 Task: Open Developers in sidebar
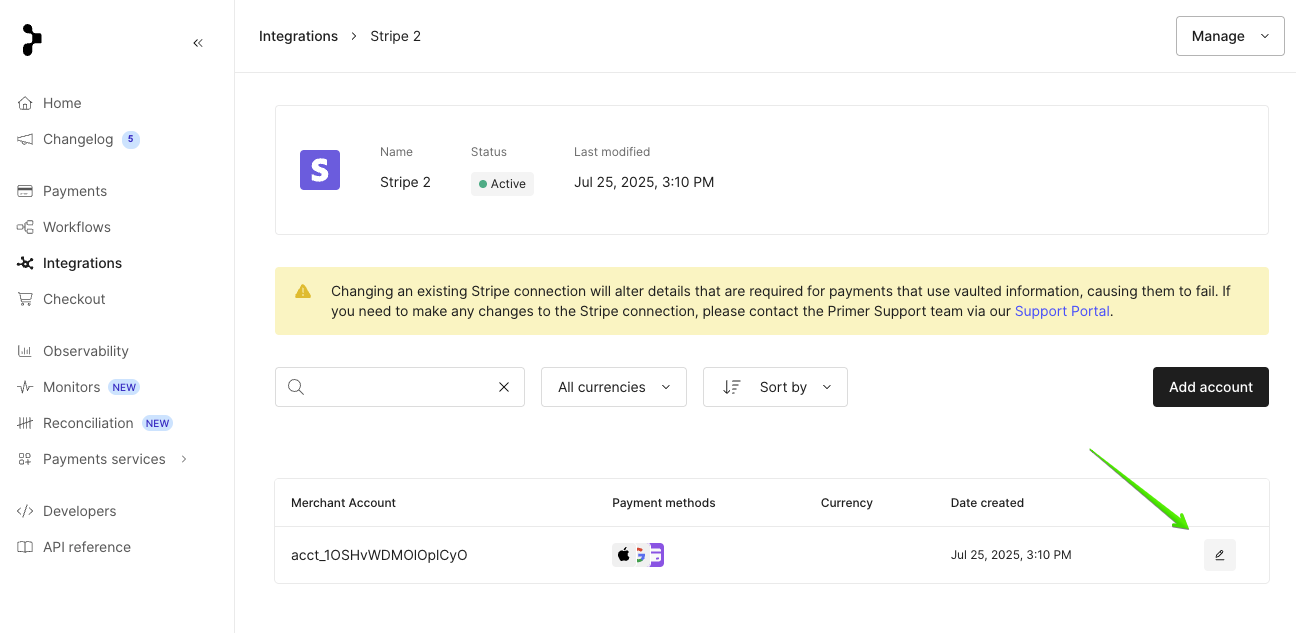pyautogui.click(x=80, y=511)
